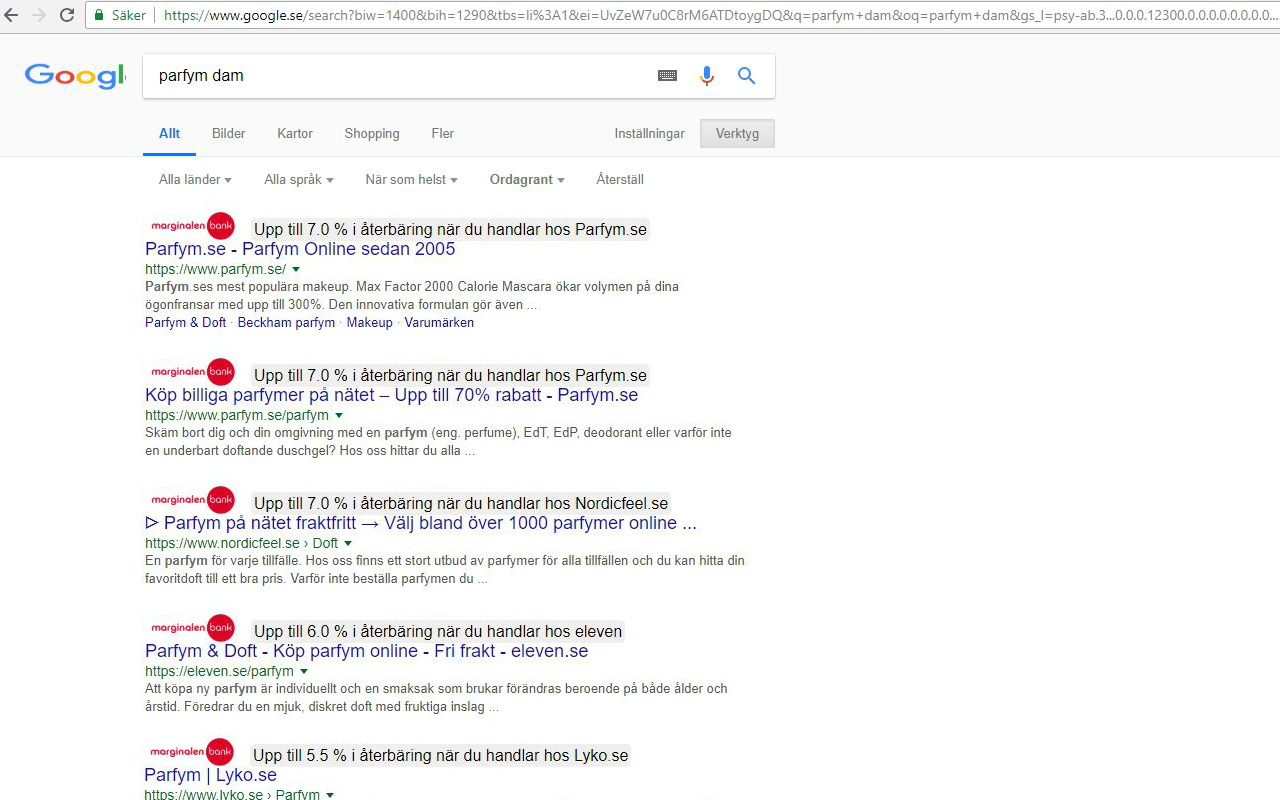This screenshot has height=800, width=1280.
Task: Click Upp till 5.5 % återbäring Lyko.se banner
Action: pyautogui.click(x=441, y=755)
